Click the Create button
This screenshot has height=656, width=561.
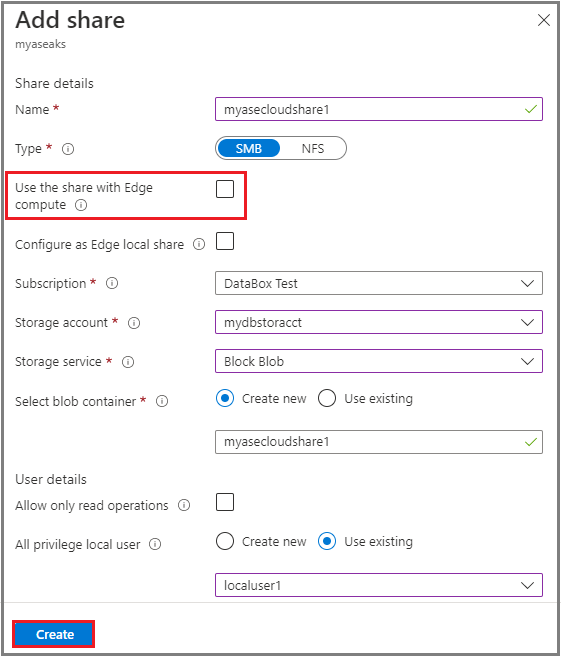click(x=54, y=634)
